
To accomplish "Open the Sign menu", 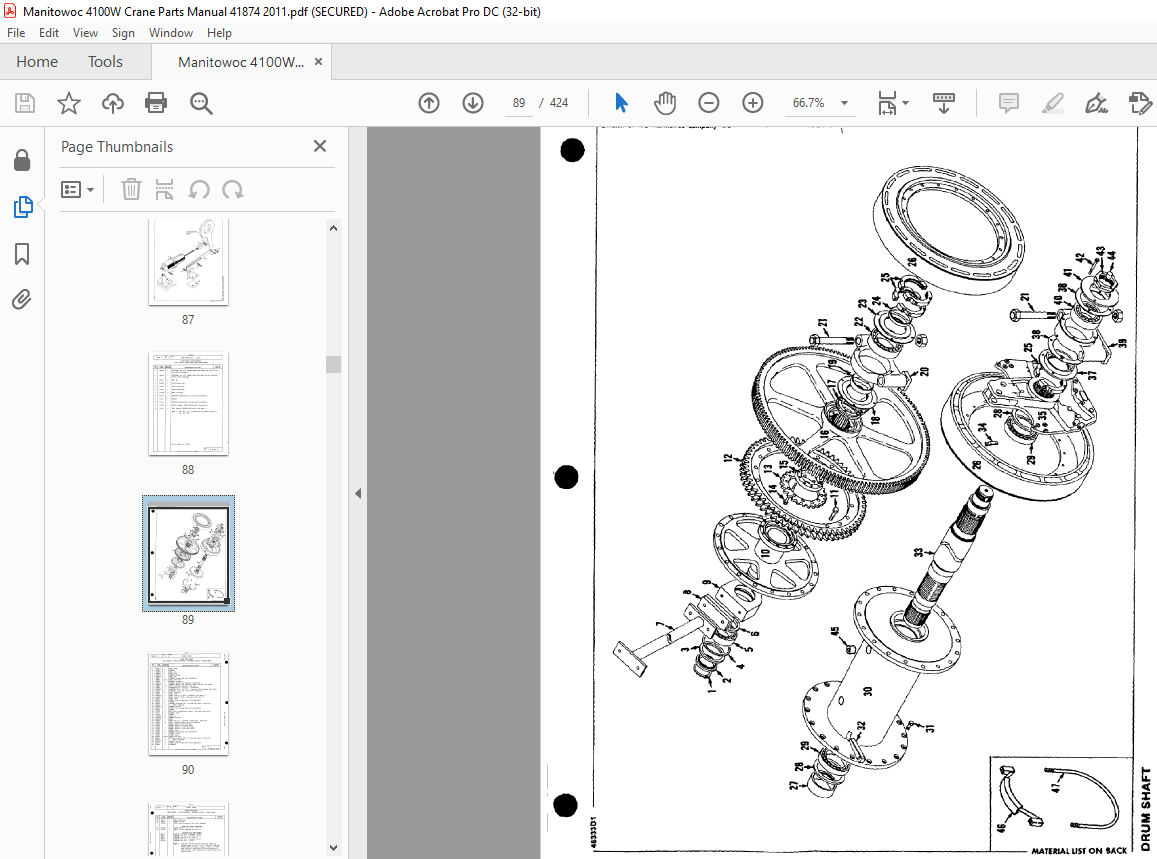I will coord(123,32).
